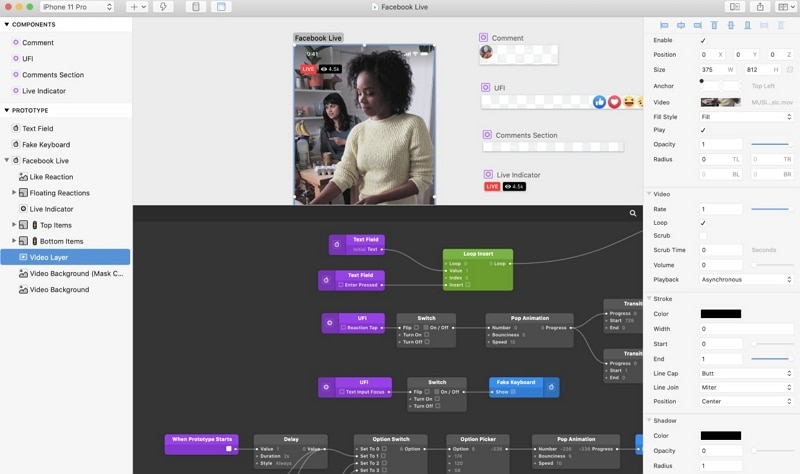Click distribute vertically icon
Screen dimensions: 800x474
(781, 25)
